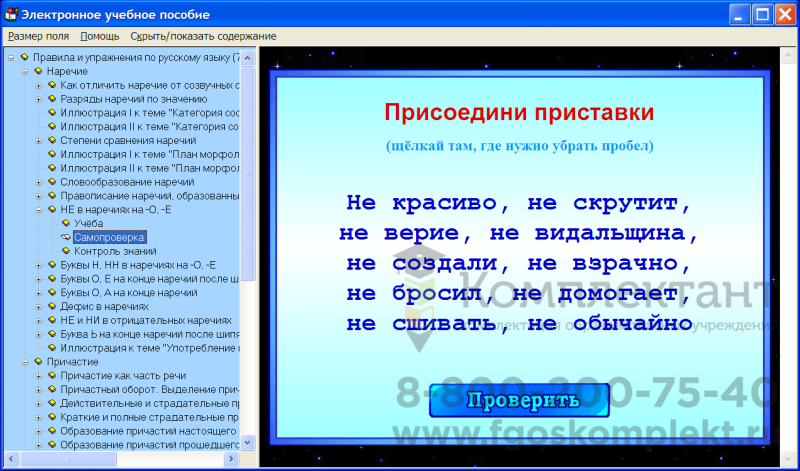Click icon of Буквы О, А на конце
This screenshot has width=800, height=471.
coord(52,292)
